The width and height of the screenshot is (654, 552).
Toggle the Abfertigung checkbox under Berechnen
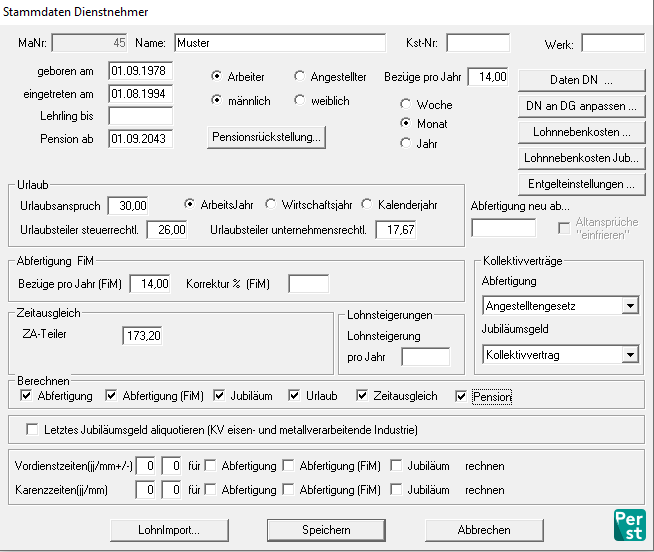tap(26, 396)
